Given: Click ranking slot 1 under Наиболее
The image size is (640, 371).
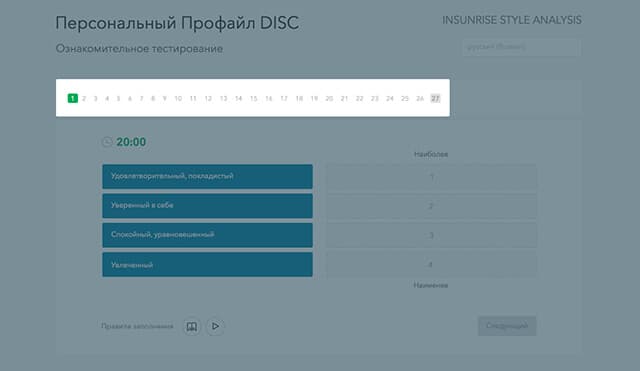Looking at the screenshot, I should (431, 177).
